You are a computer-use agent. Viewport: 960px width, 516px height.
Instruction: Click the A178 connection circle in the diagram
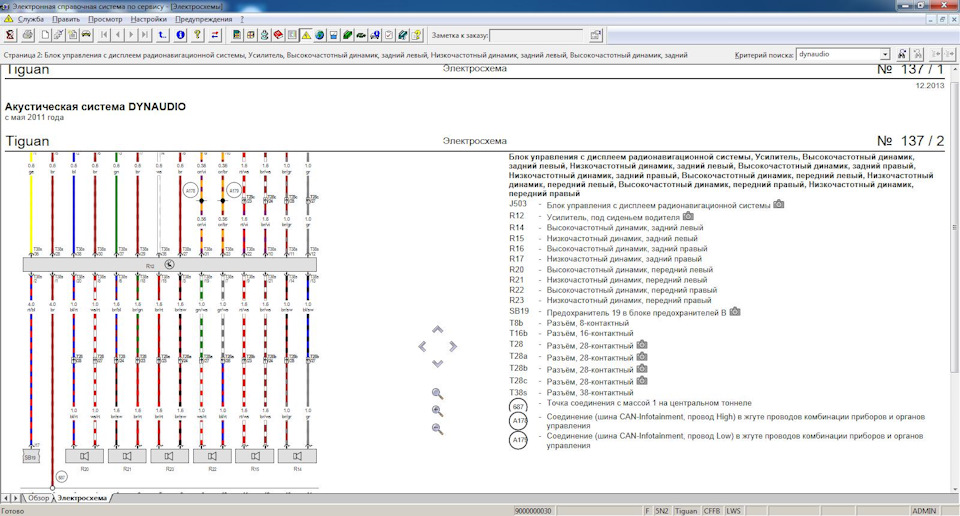(190, 190)
